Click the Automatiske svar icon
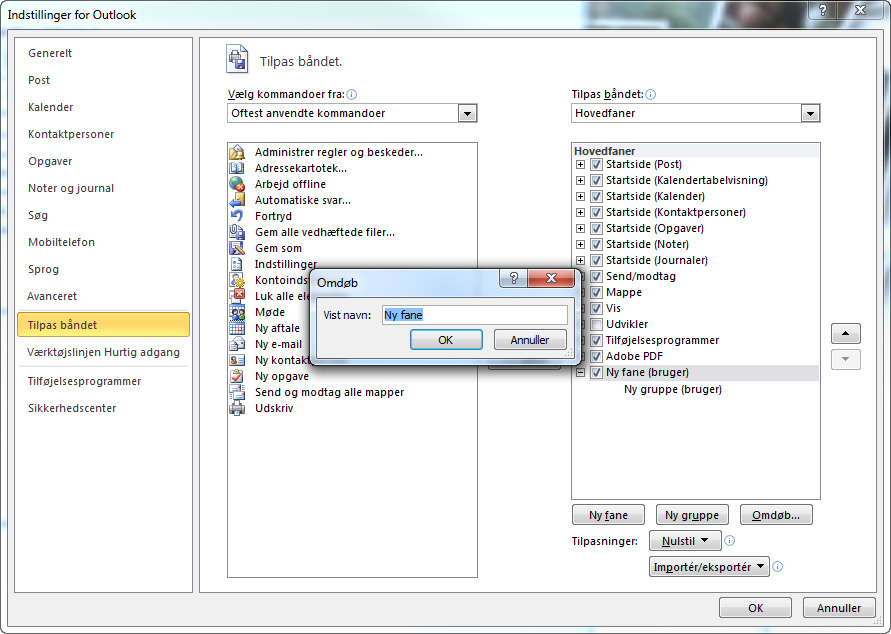891x634 pixels. 237,200
